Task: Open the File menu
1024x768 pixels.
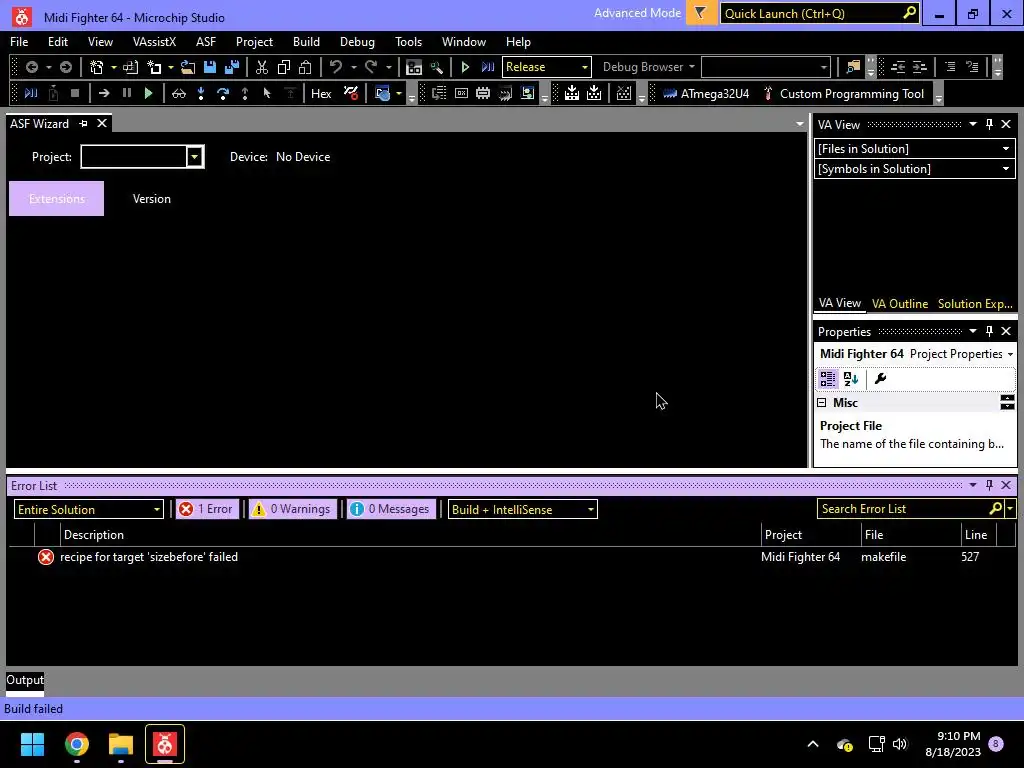Action: (x=19, y=42)
